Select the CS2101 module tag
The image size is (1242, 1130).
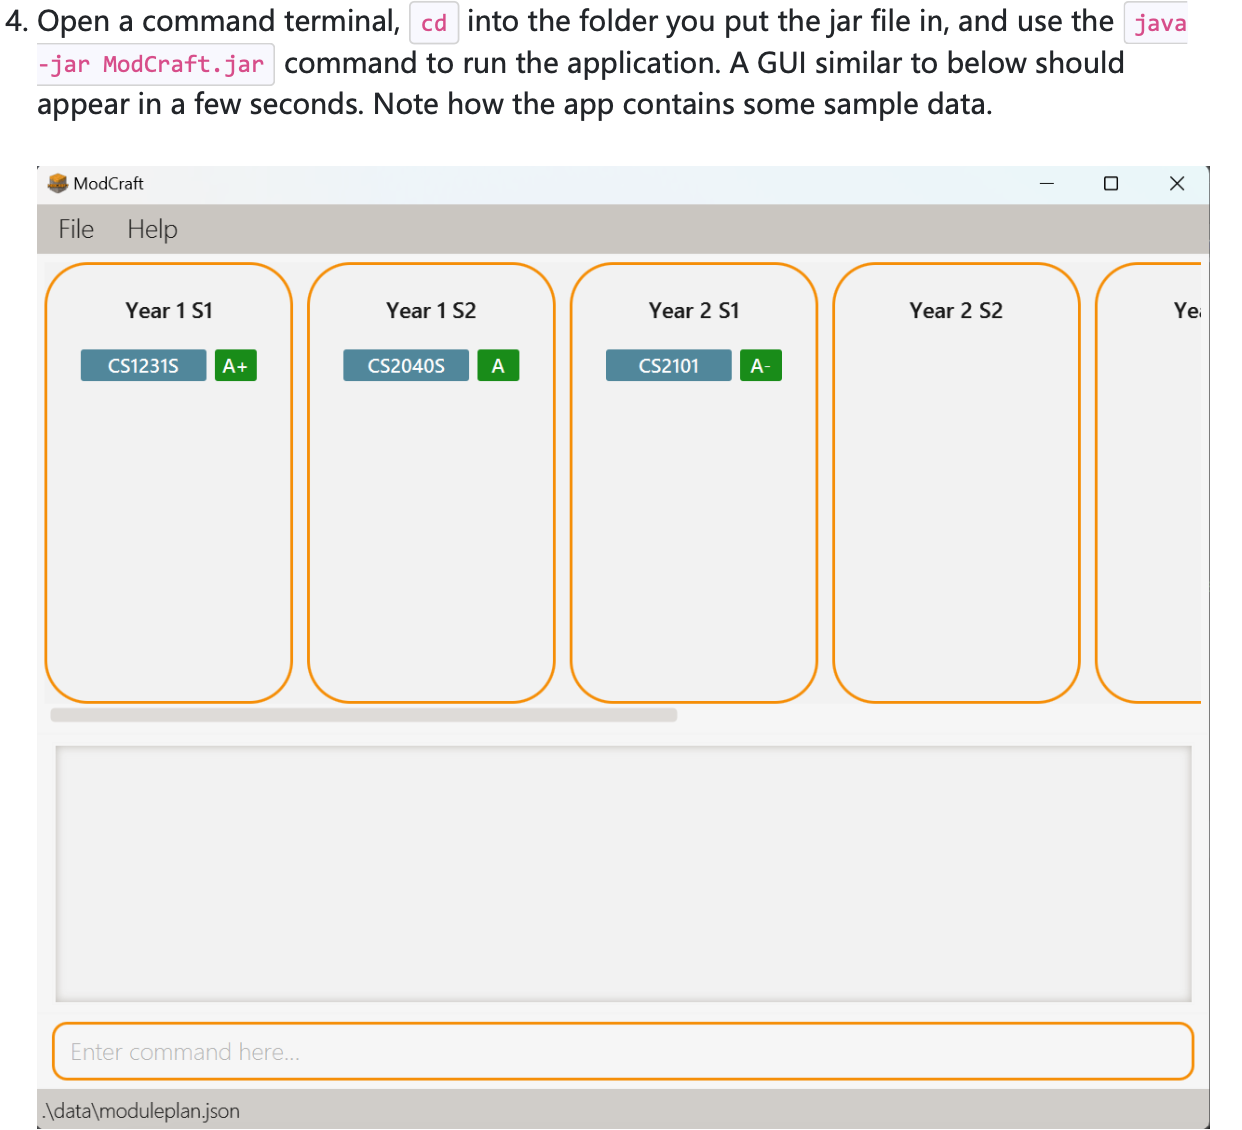coord(668,365)
